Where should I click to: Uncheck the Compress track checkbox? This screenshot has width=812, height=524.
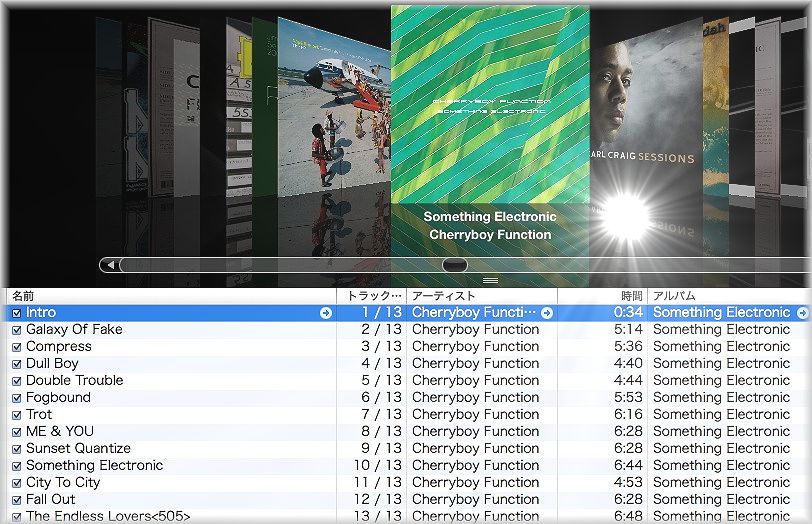point(17,347)
